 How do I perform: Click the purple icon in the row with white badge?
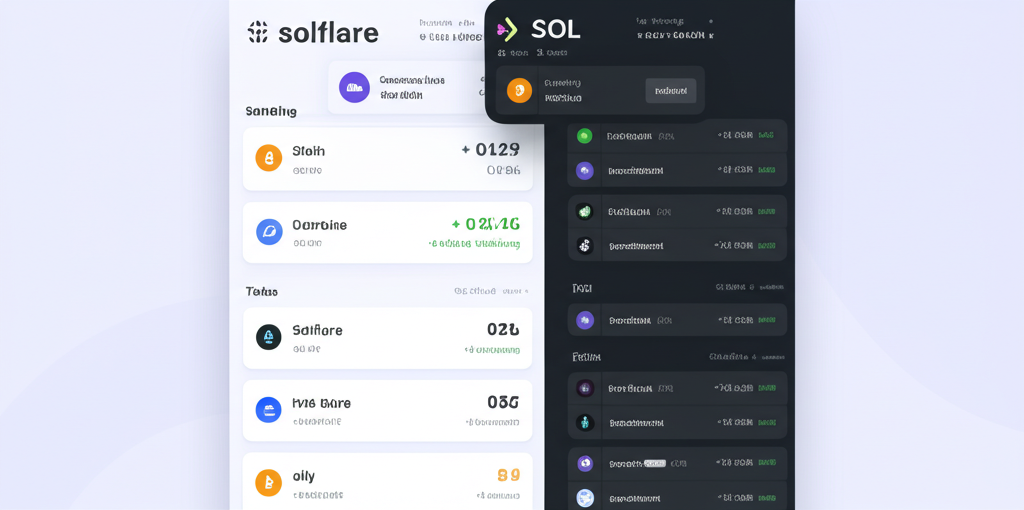pos(584,464)
